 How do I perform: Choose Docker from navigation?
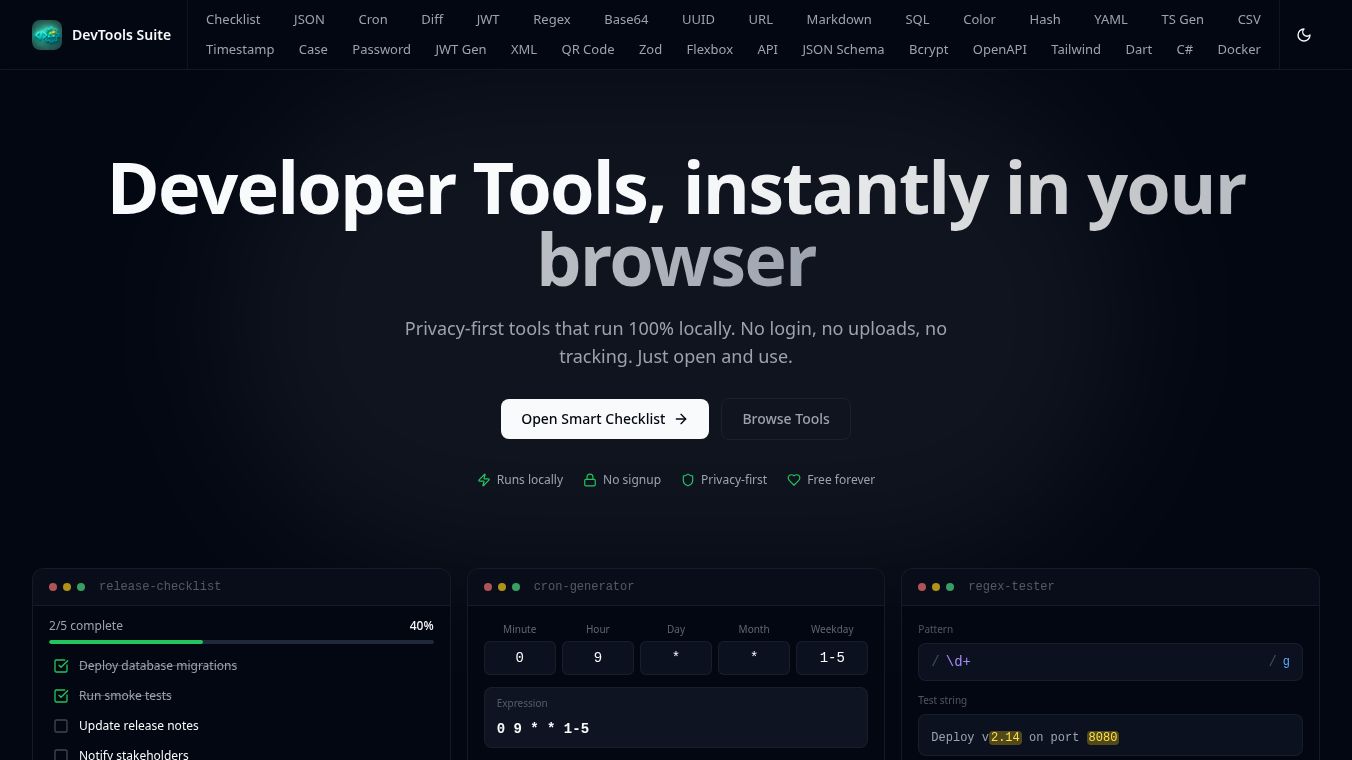pos(1239,49)
